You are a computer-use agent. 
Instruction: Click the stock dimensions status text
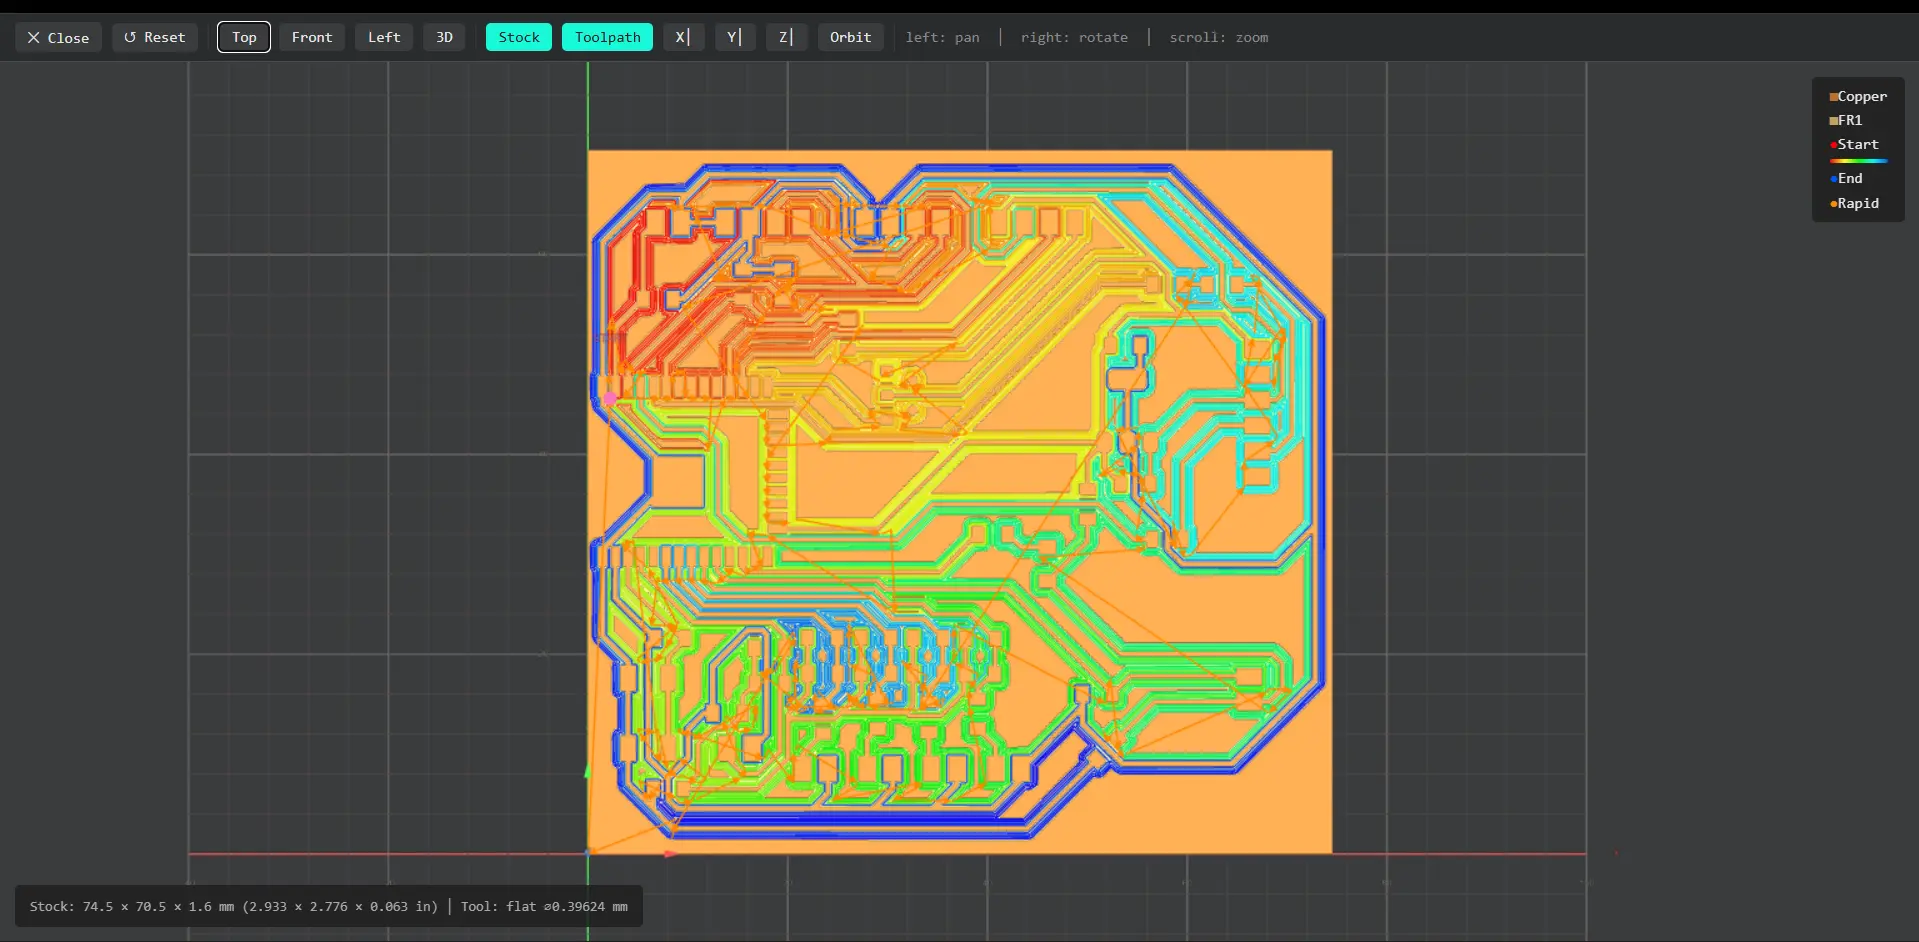click(233, 907)
